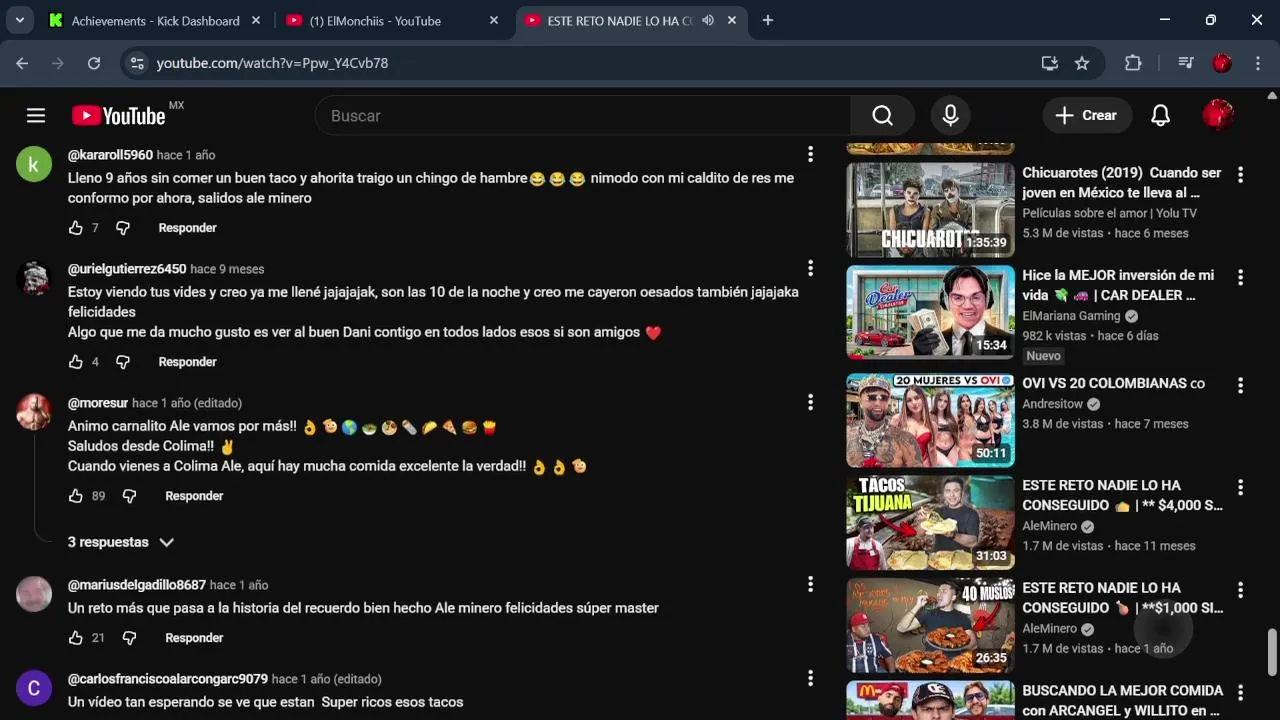Open the OVI VS 20 COLOMBIANAS thumbnail

point(930,420)
